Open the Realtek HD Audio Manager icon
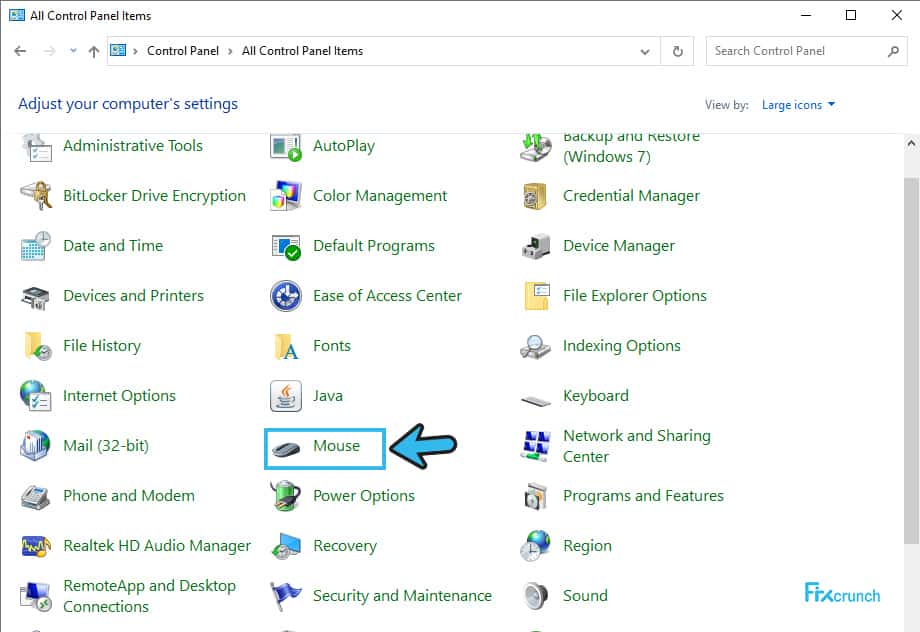This screenshot has height=632, width=920. pyautogui.click(x=36, y=546)
